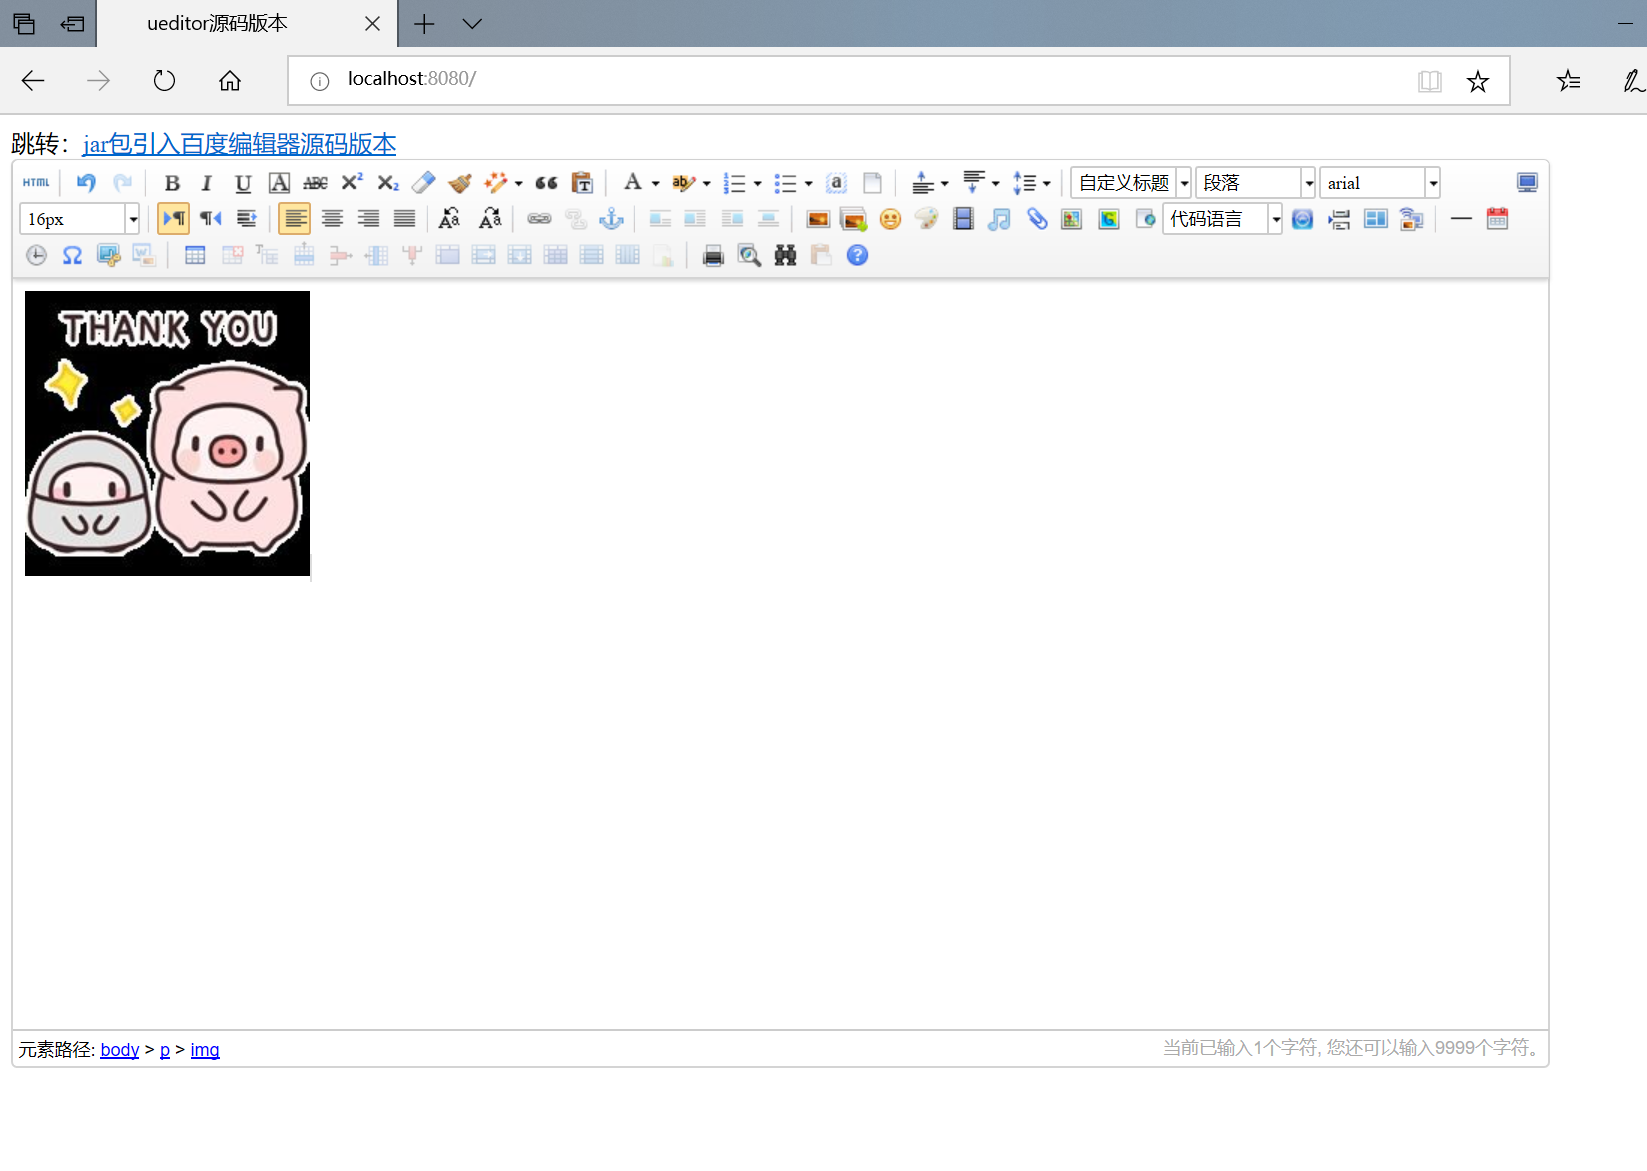This screenshot has height=1171, width=1647.
Task: Toggle superscript X² formatting
Action: (x=352, y=183)
